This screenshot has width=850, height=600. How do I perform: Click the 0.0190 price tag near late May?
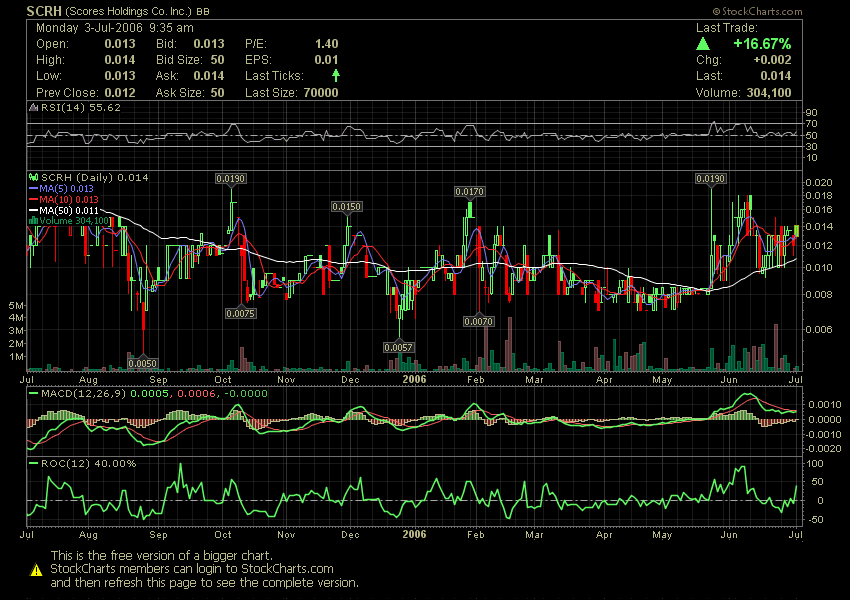click(711, 178)
